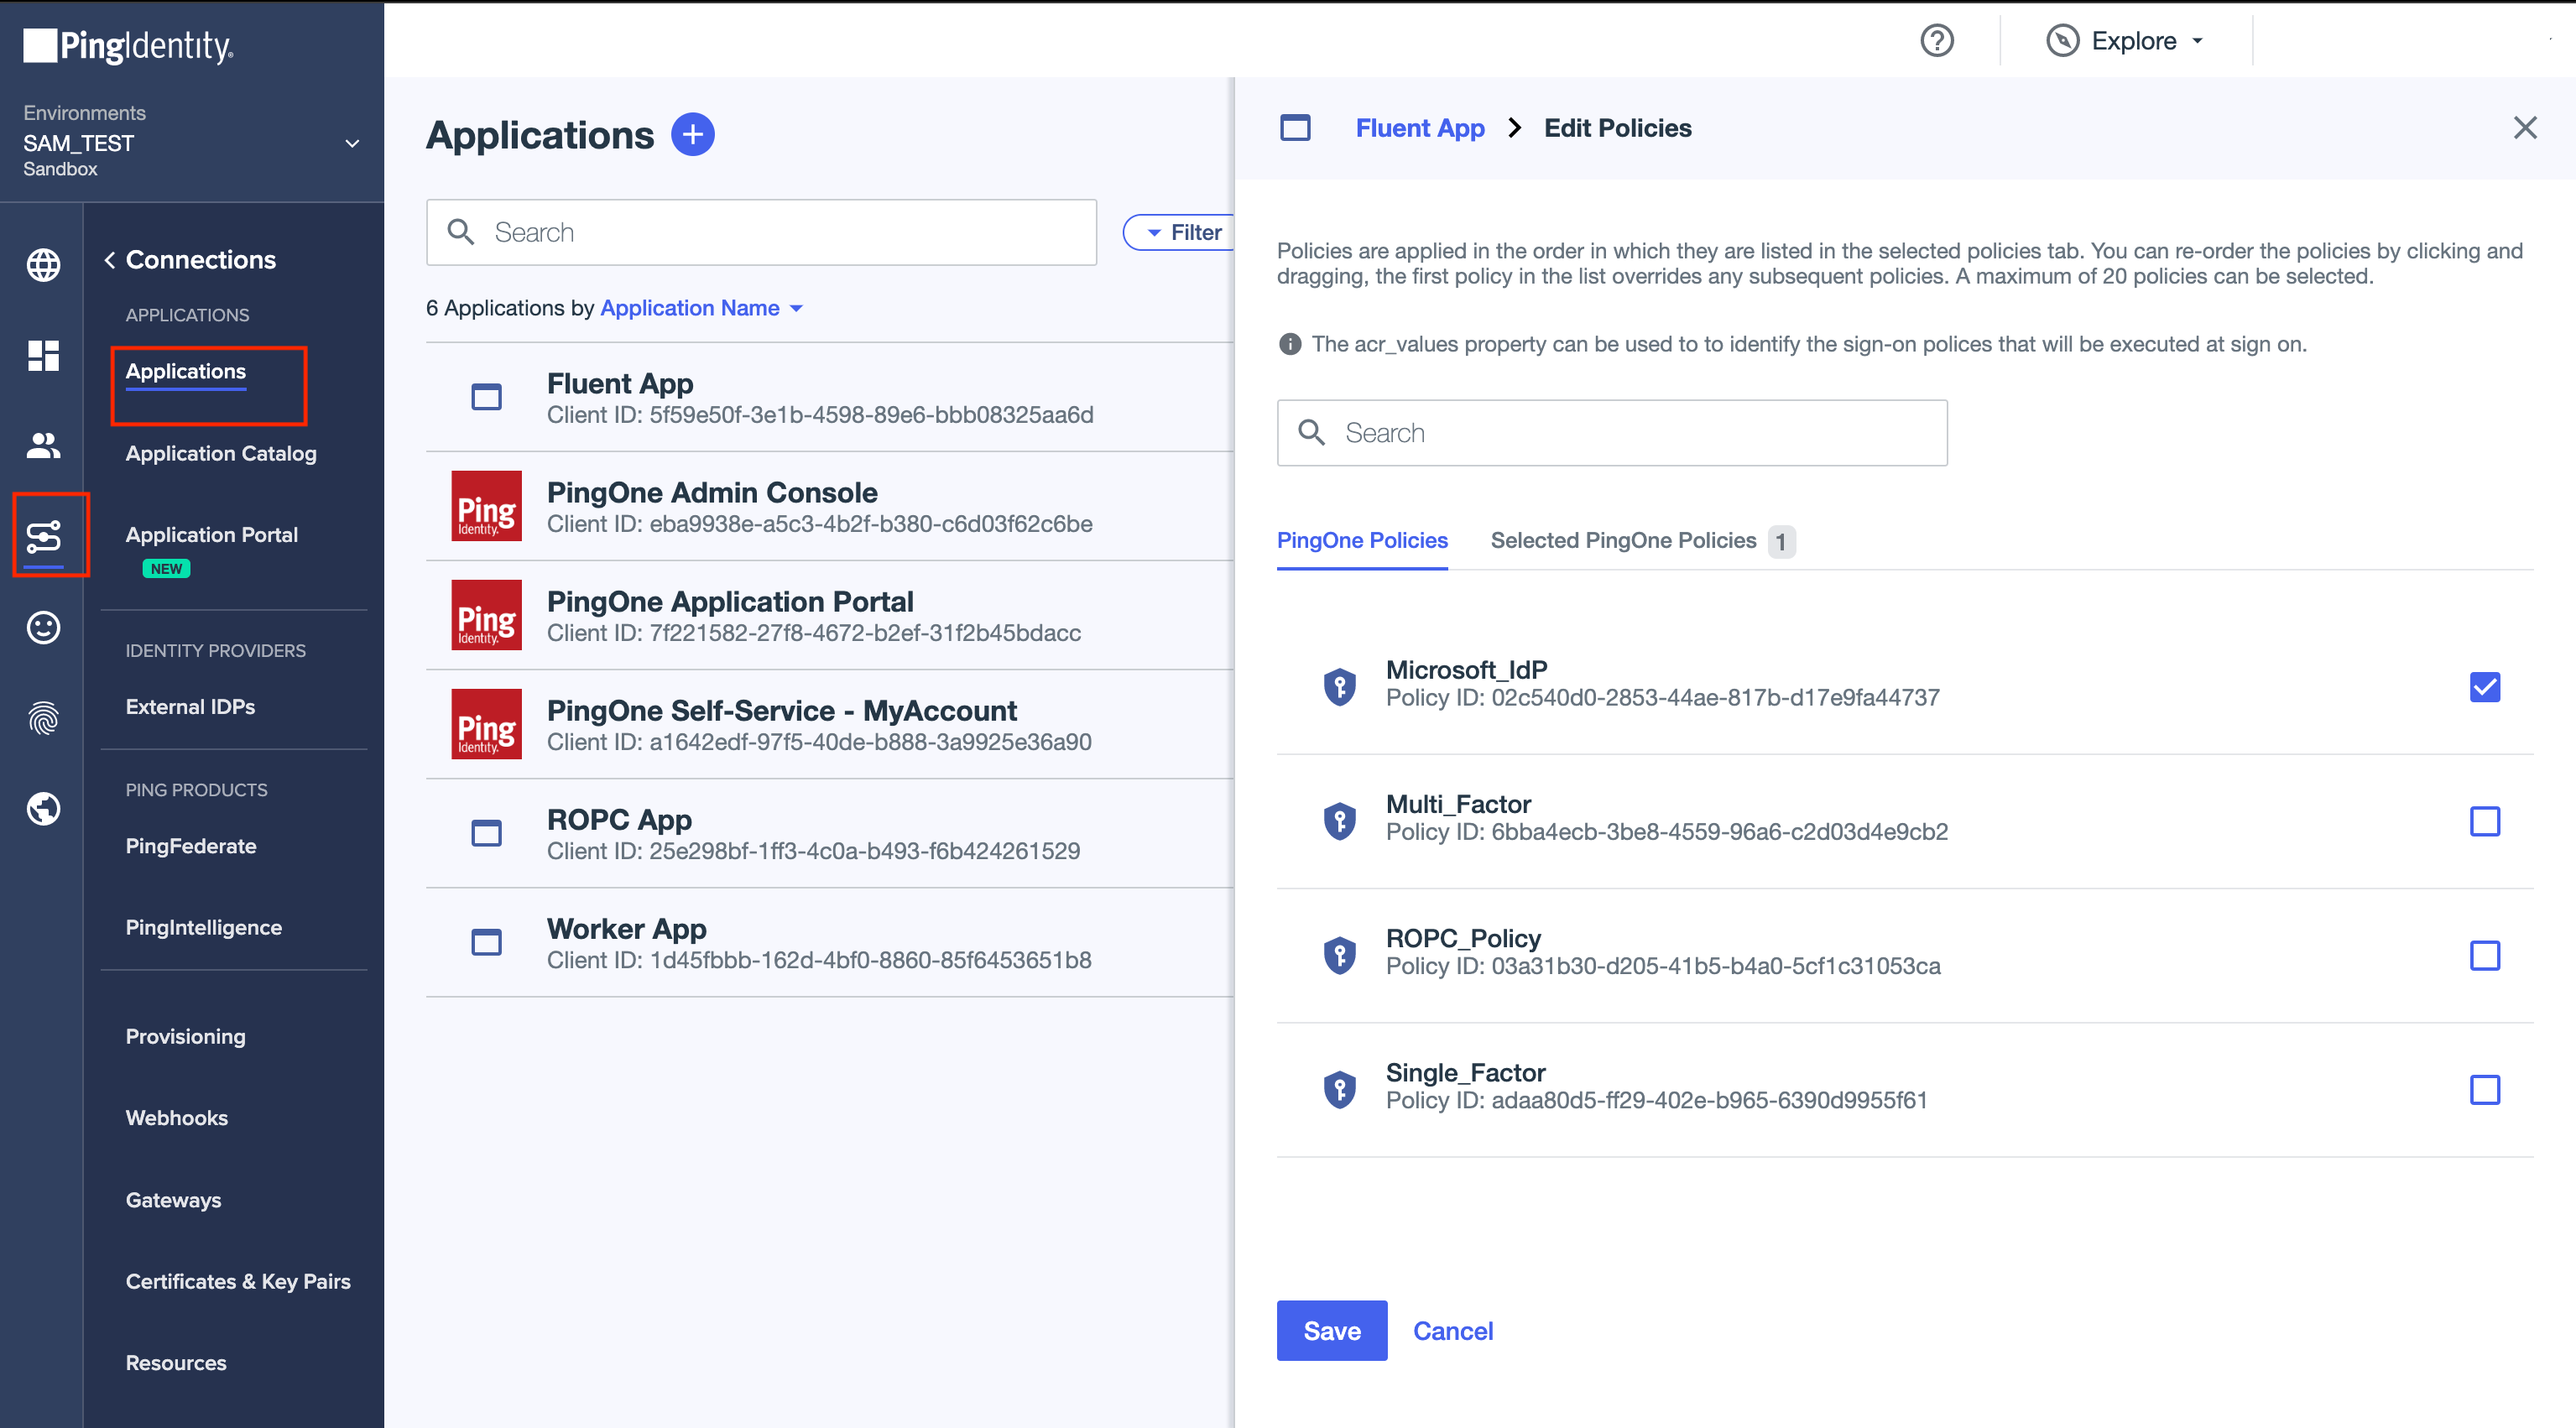Uncheck the Microsoft_IdP policy checkbox
This screenshot has width=2576, height=1428.
pyautogui.click(x=2484, y=687)
